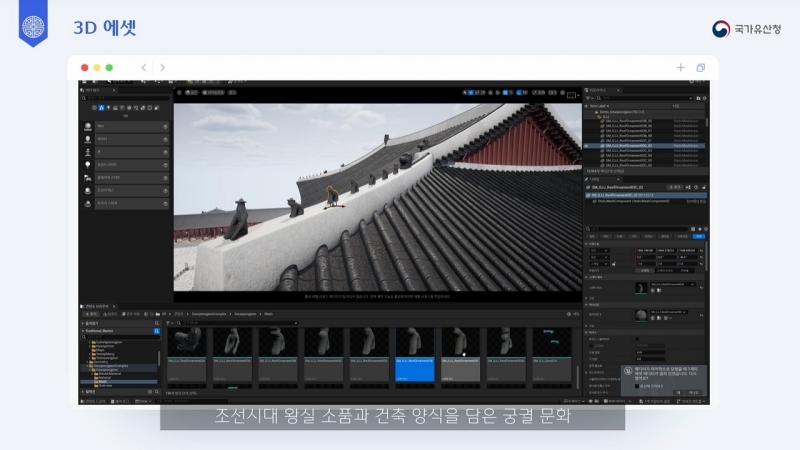Reset static mesh to default arrow icon

(x=702, y=287)
